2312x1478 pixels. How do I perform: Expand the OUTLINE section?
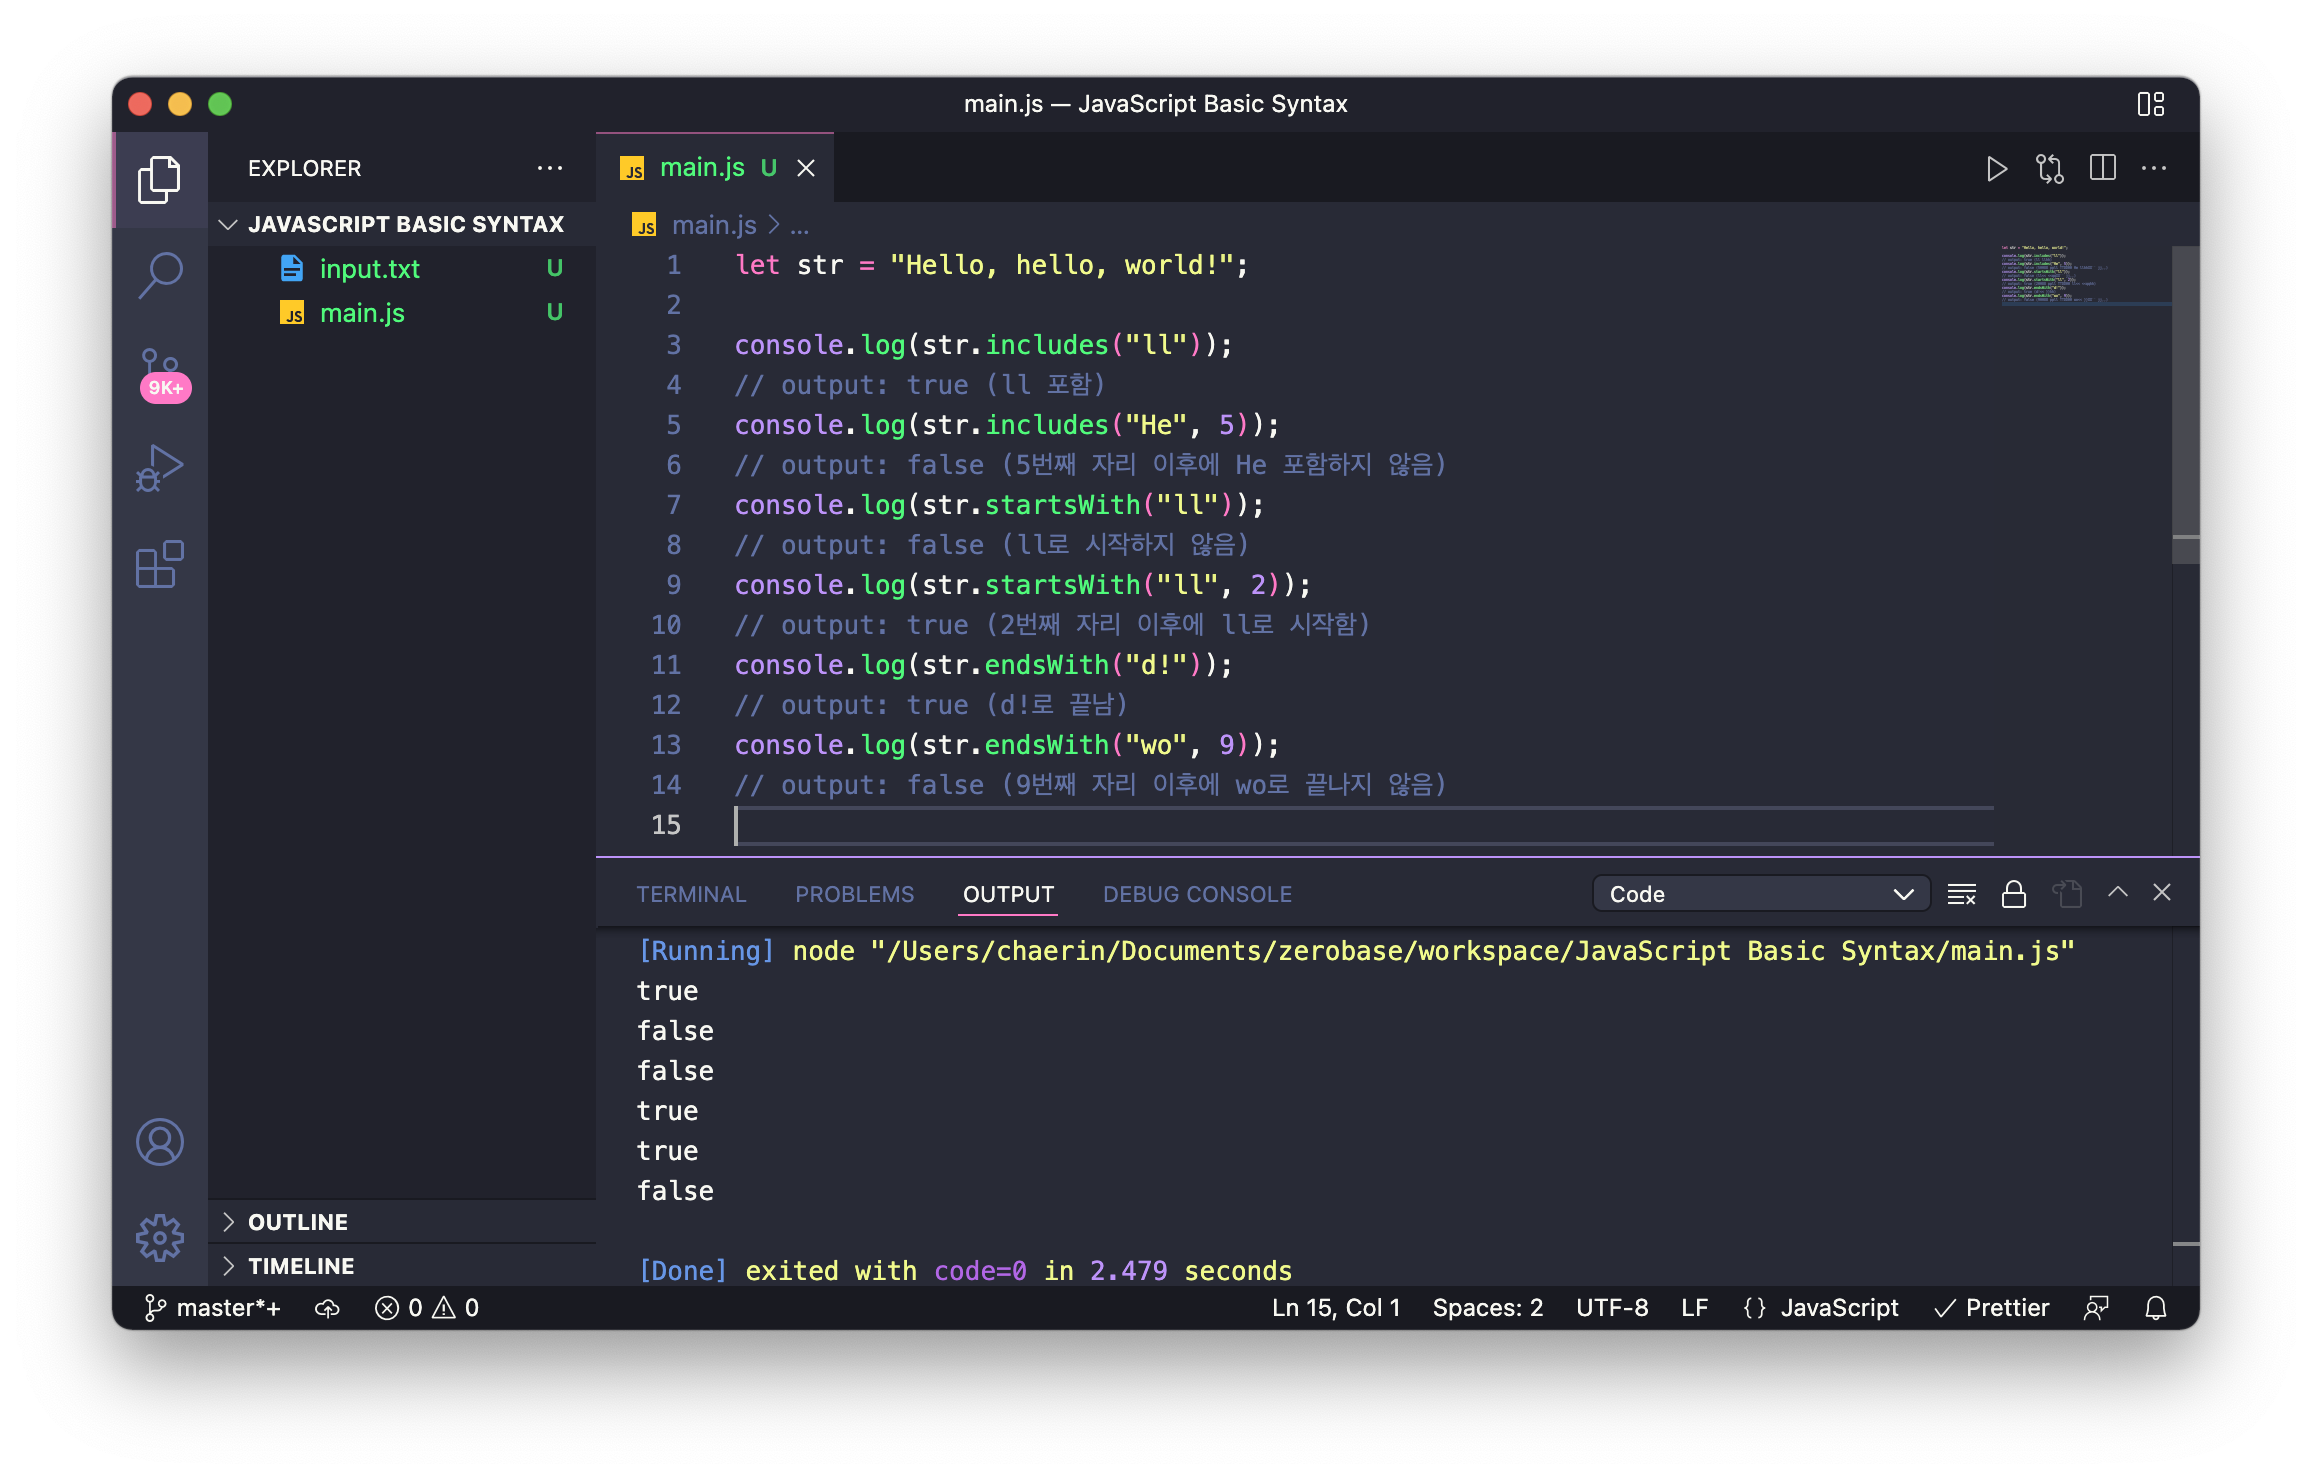click(298, 1222)
